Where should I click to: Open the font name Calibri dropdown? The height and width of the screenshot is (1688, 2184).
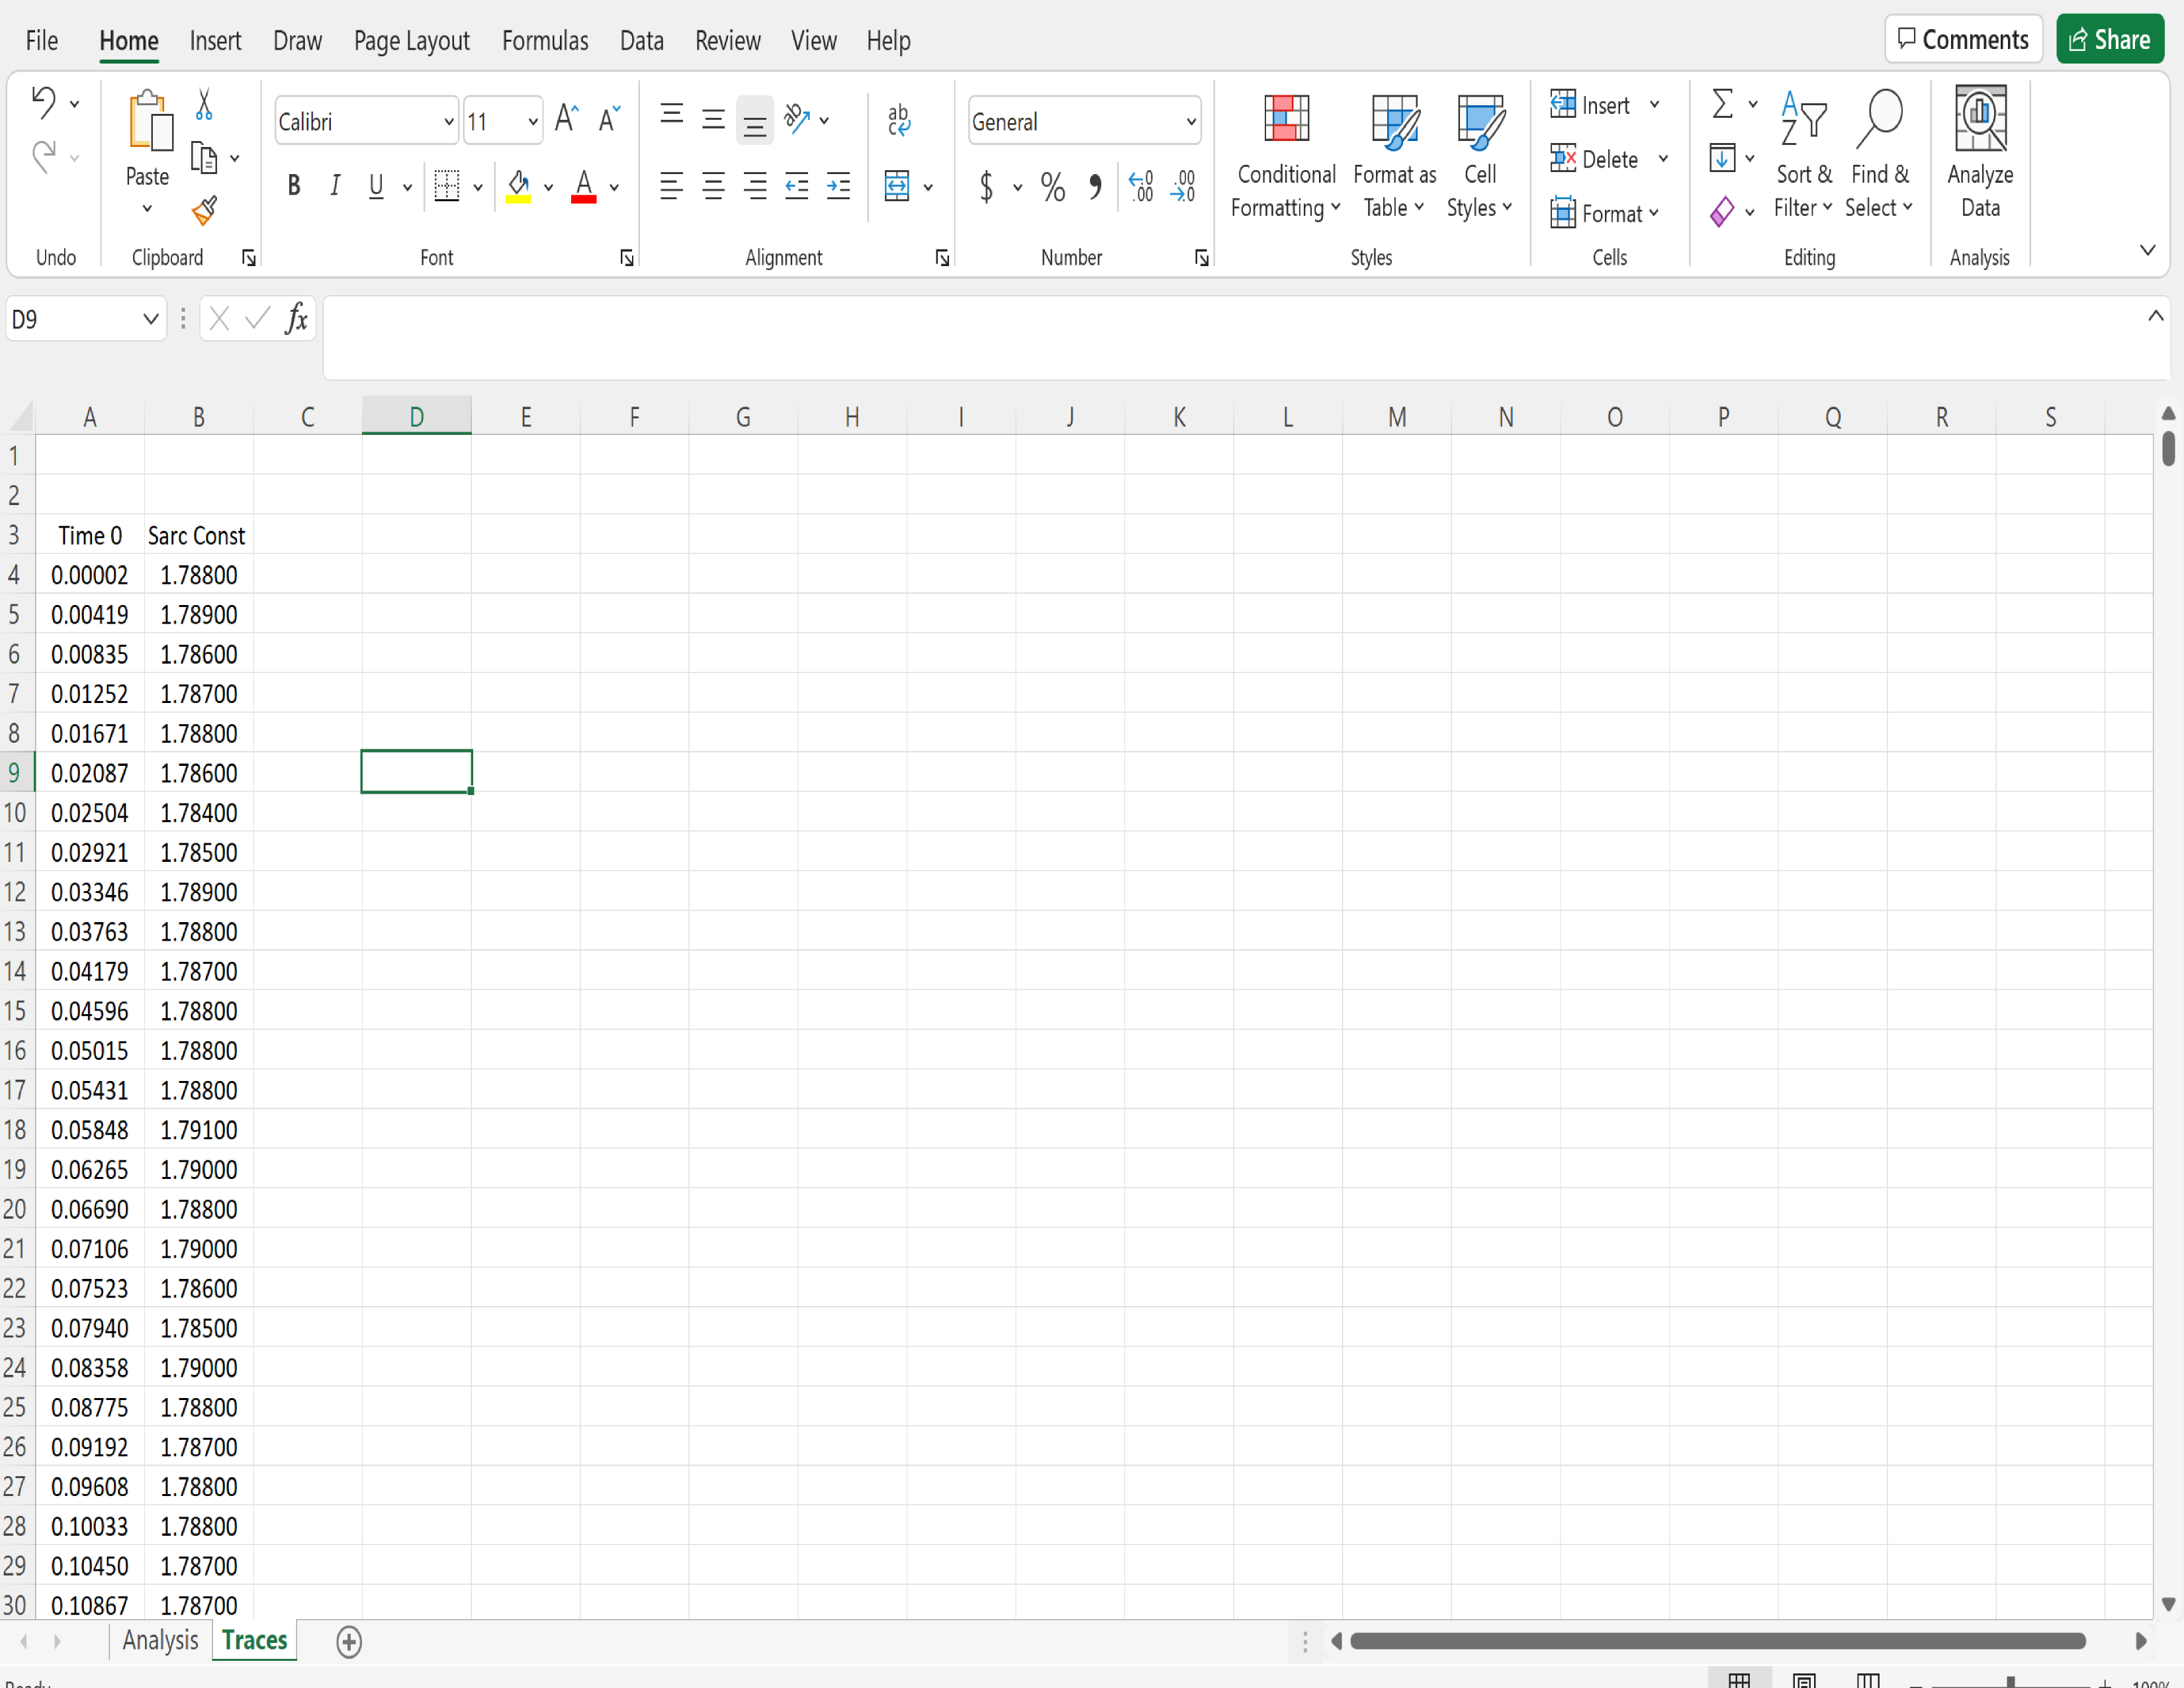(x=448, y=122)
